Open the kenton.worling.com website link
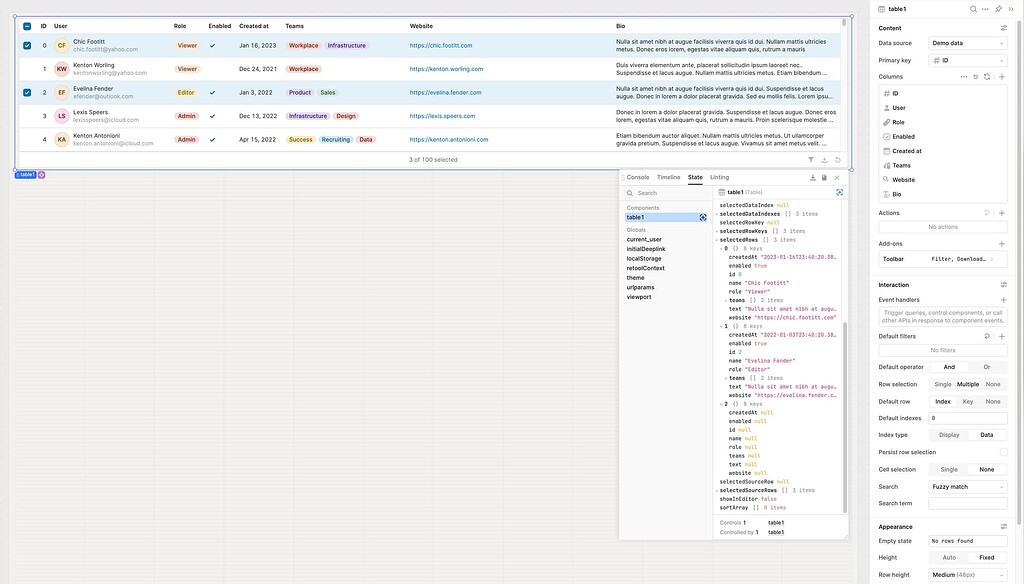 point(446,69)
